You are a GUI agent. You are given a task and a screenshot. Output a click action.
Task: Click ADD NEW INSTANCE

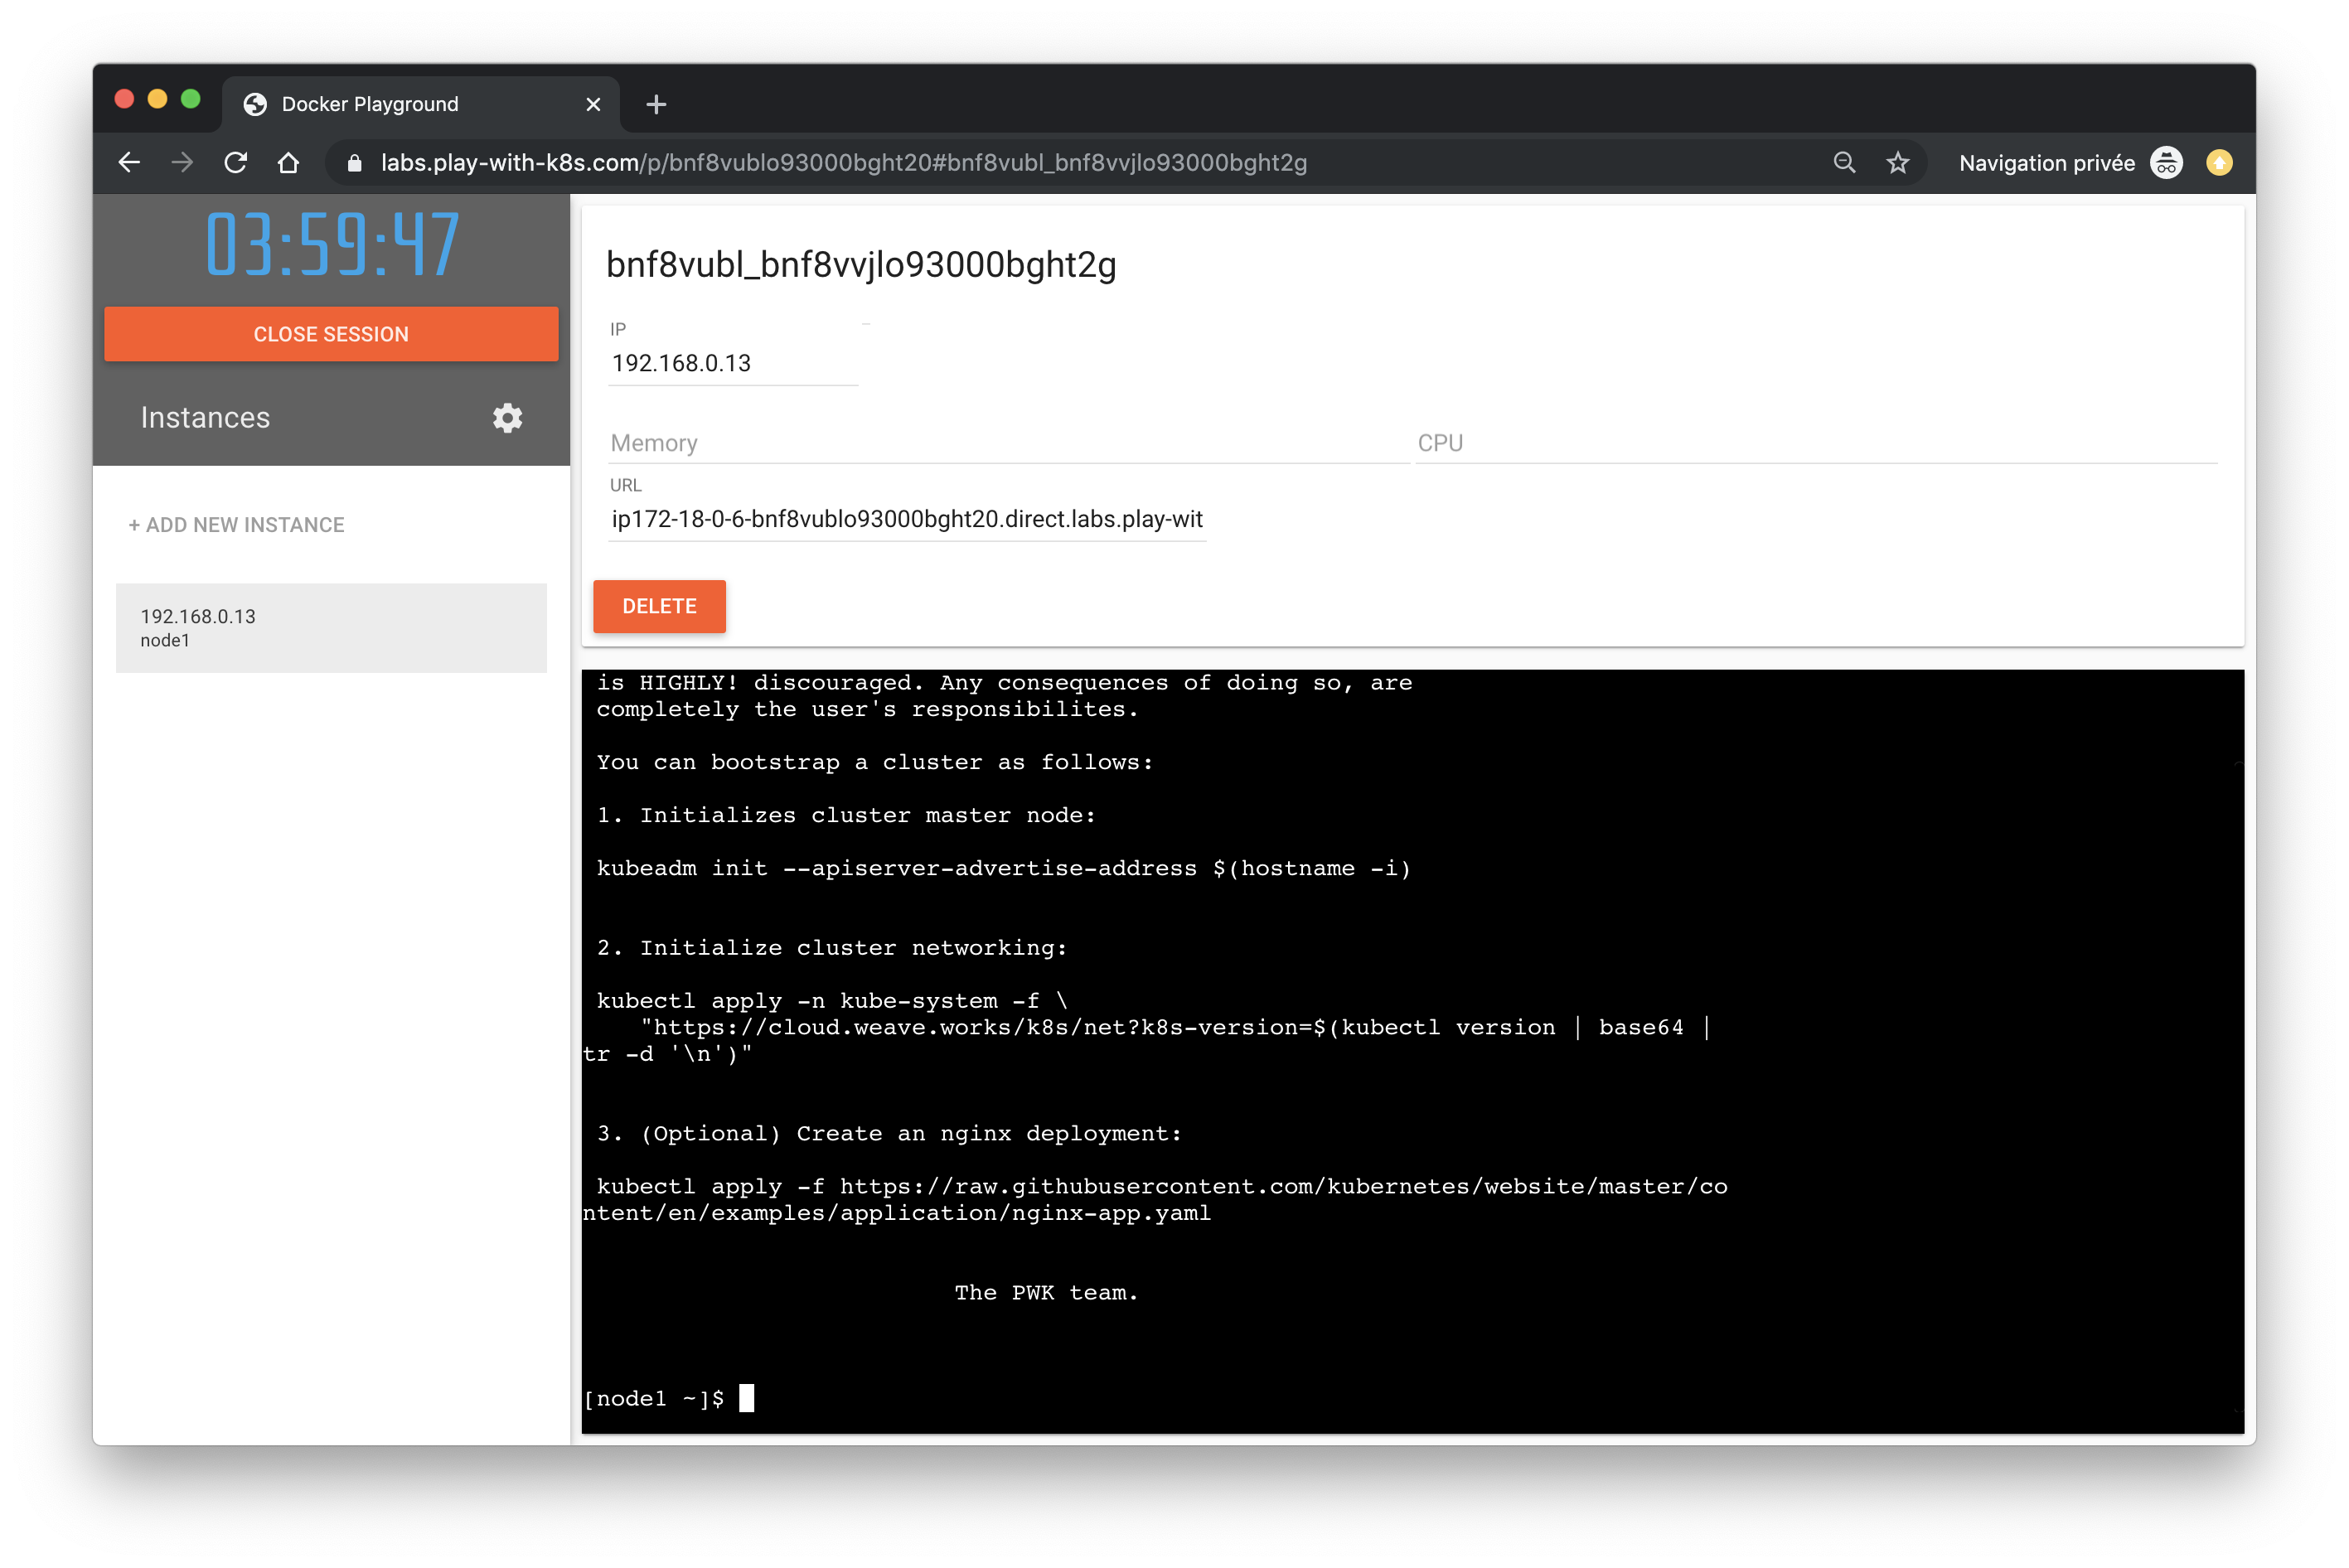[236, 525]
